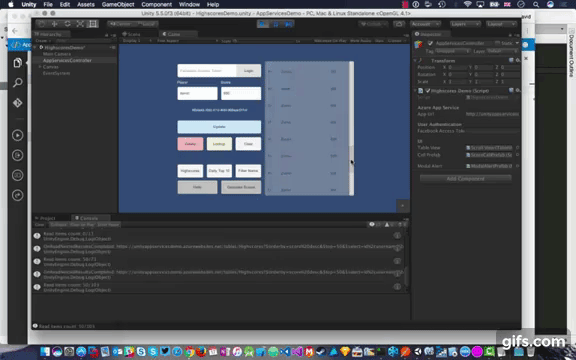This screenshot has width=576, height=360.
Task: Click the AppServicesController object cube icon
Action: pos(418,44)
